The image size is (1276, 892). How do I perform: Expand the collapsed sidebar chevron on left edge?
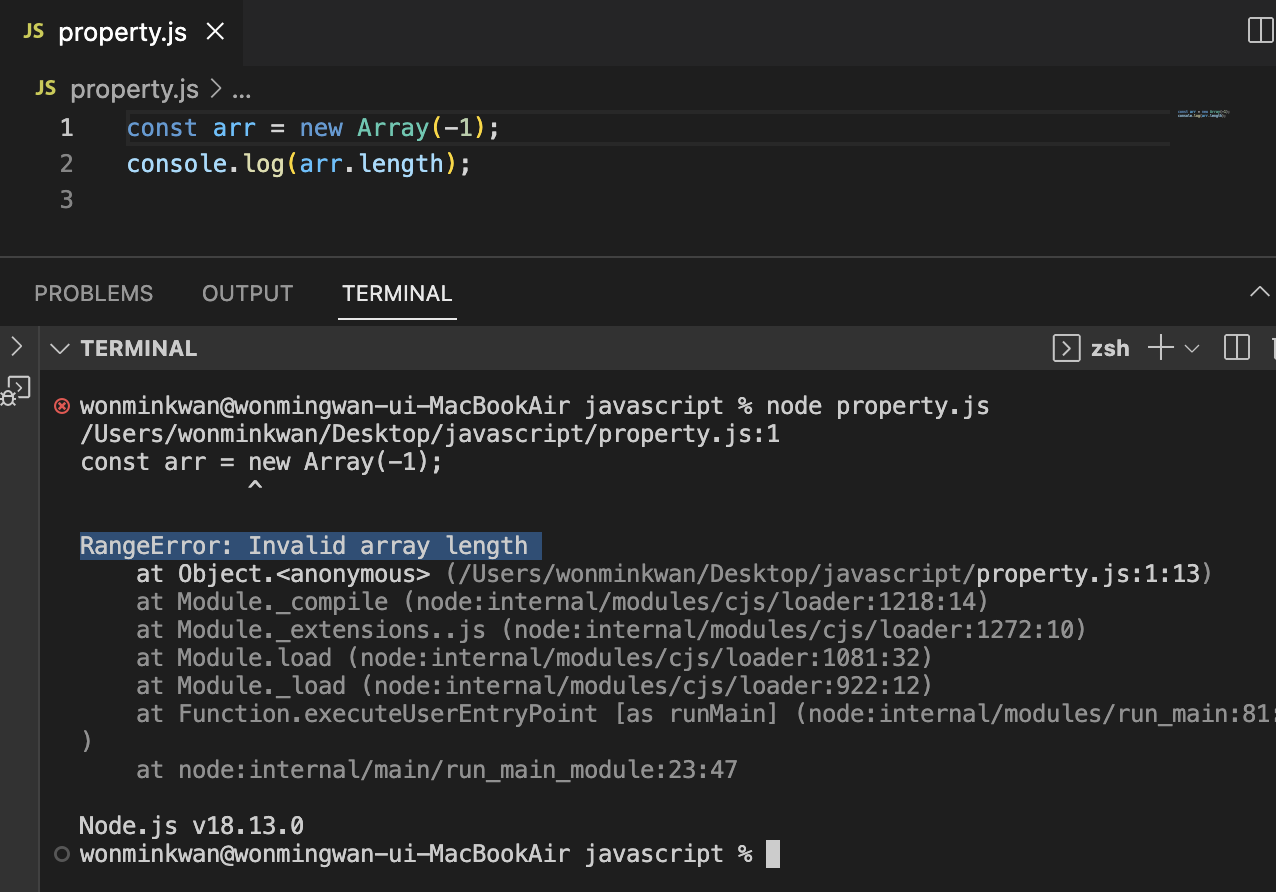(16, 346)
